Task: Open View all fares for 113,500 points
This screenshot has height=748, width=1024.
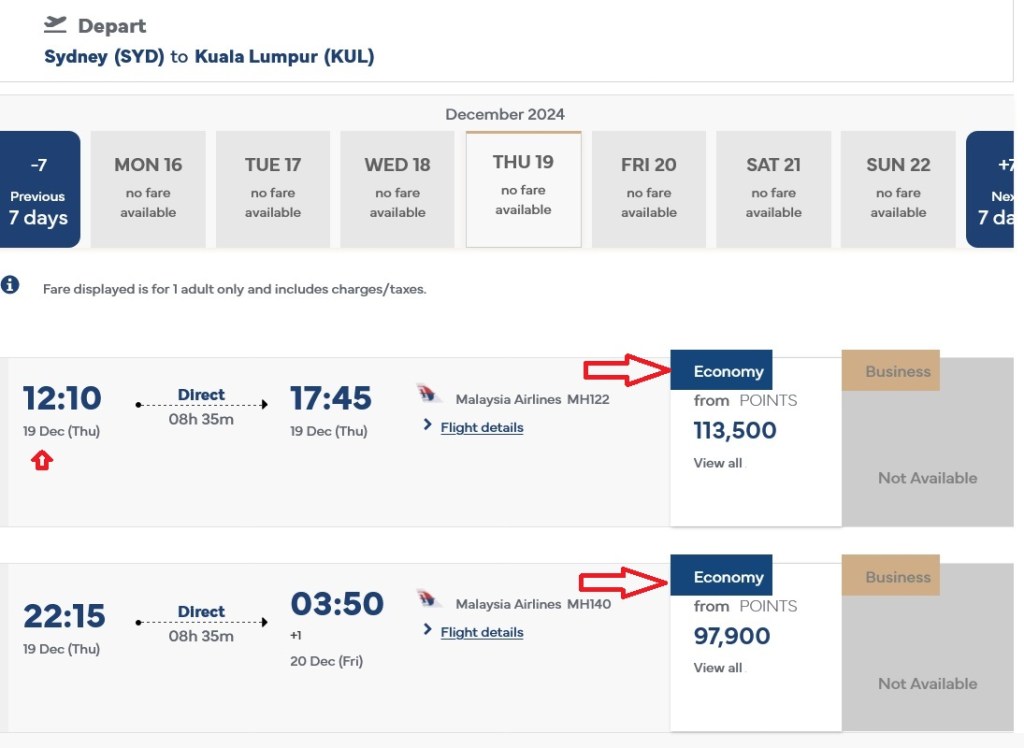Action: [718, 463]
